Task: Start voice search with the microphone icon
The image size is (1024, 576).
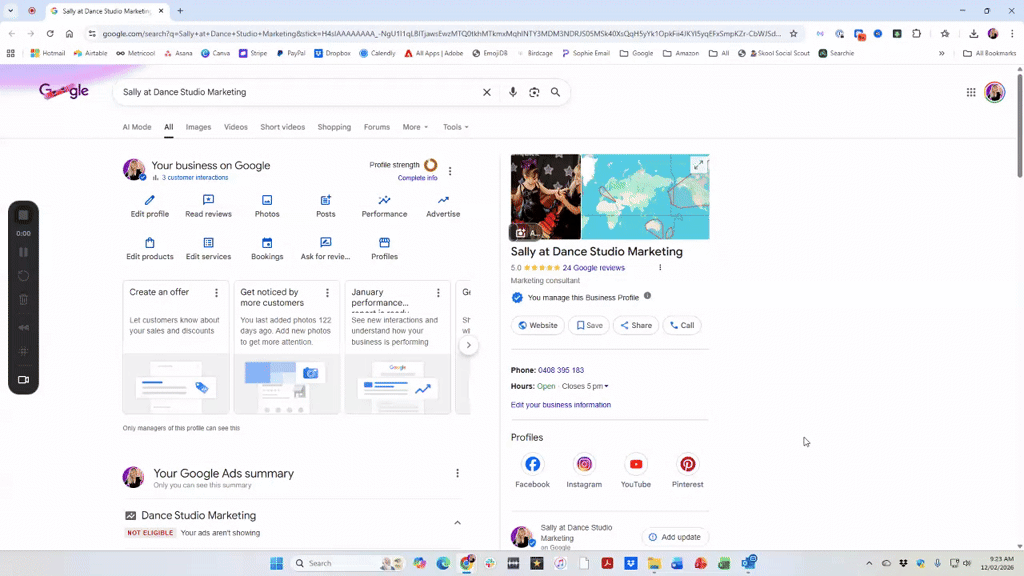Action: pyautogui.click(x=512, y=91)
